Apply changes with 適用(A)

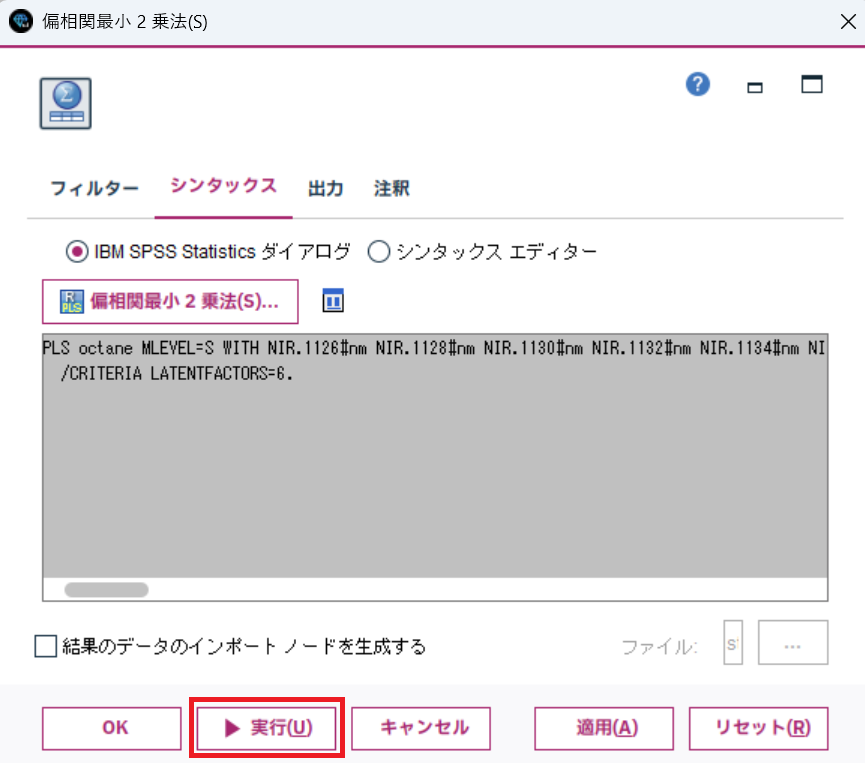click(604, 728)
